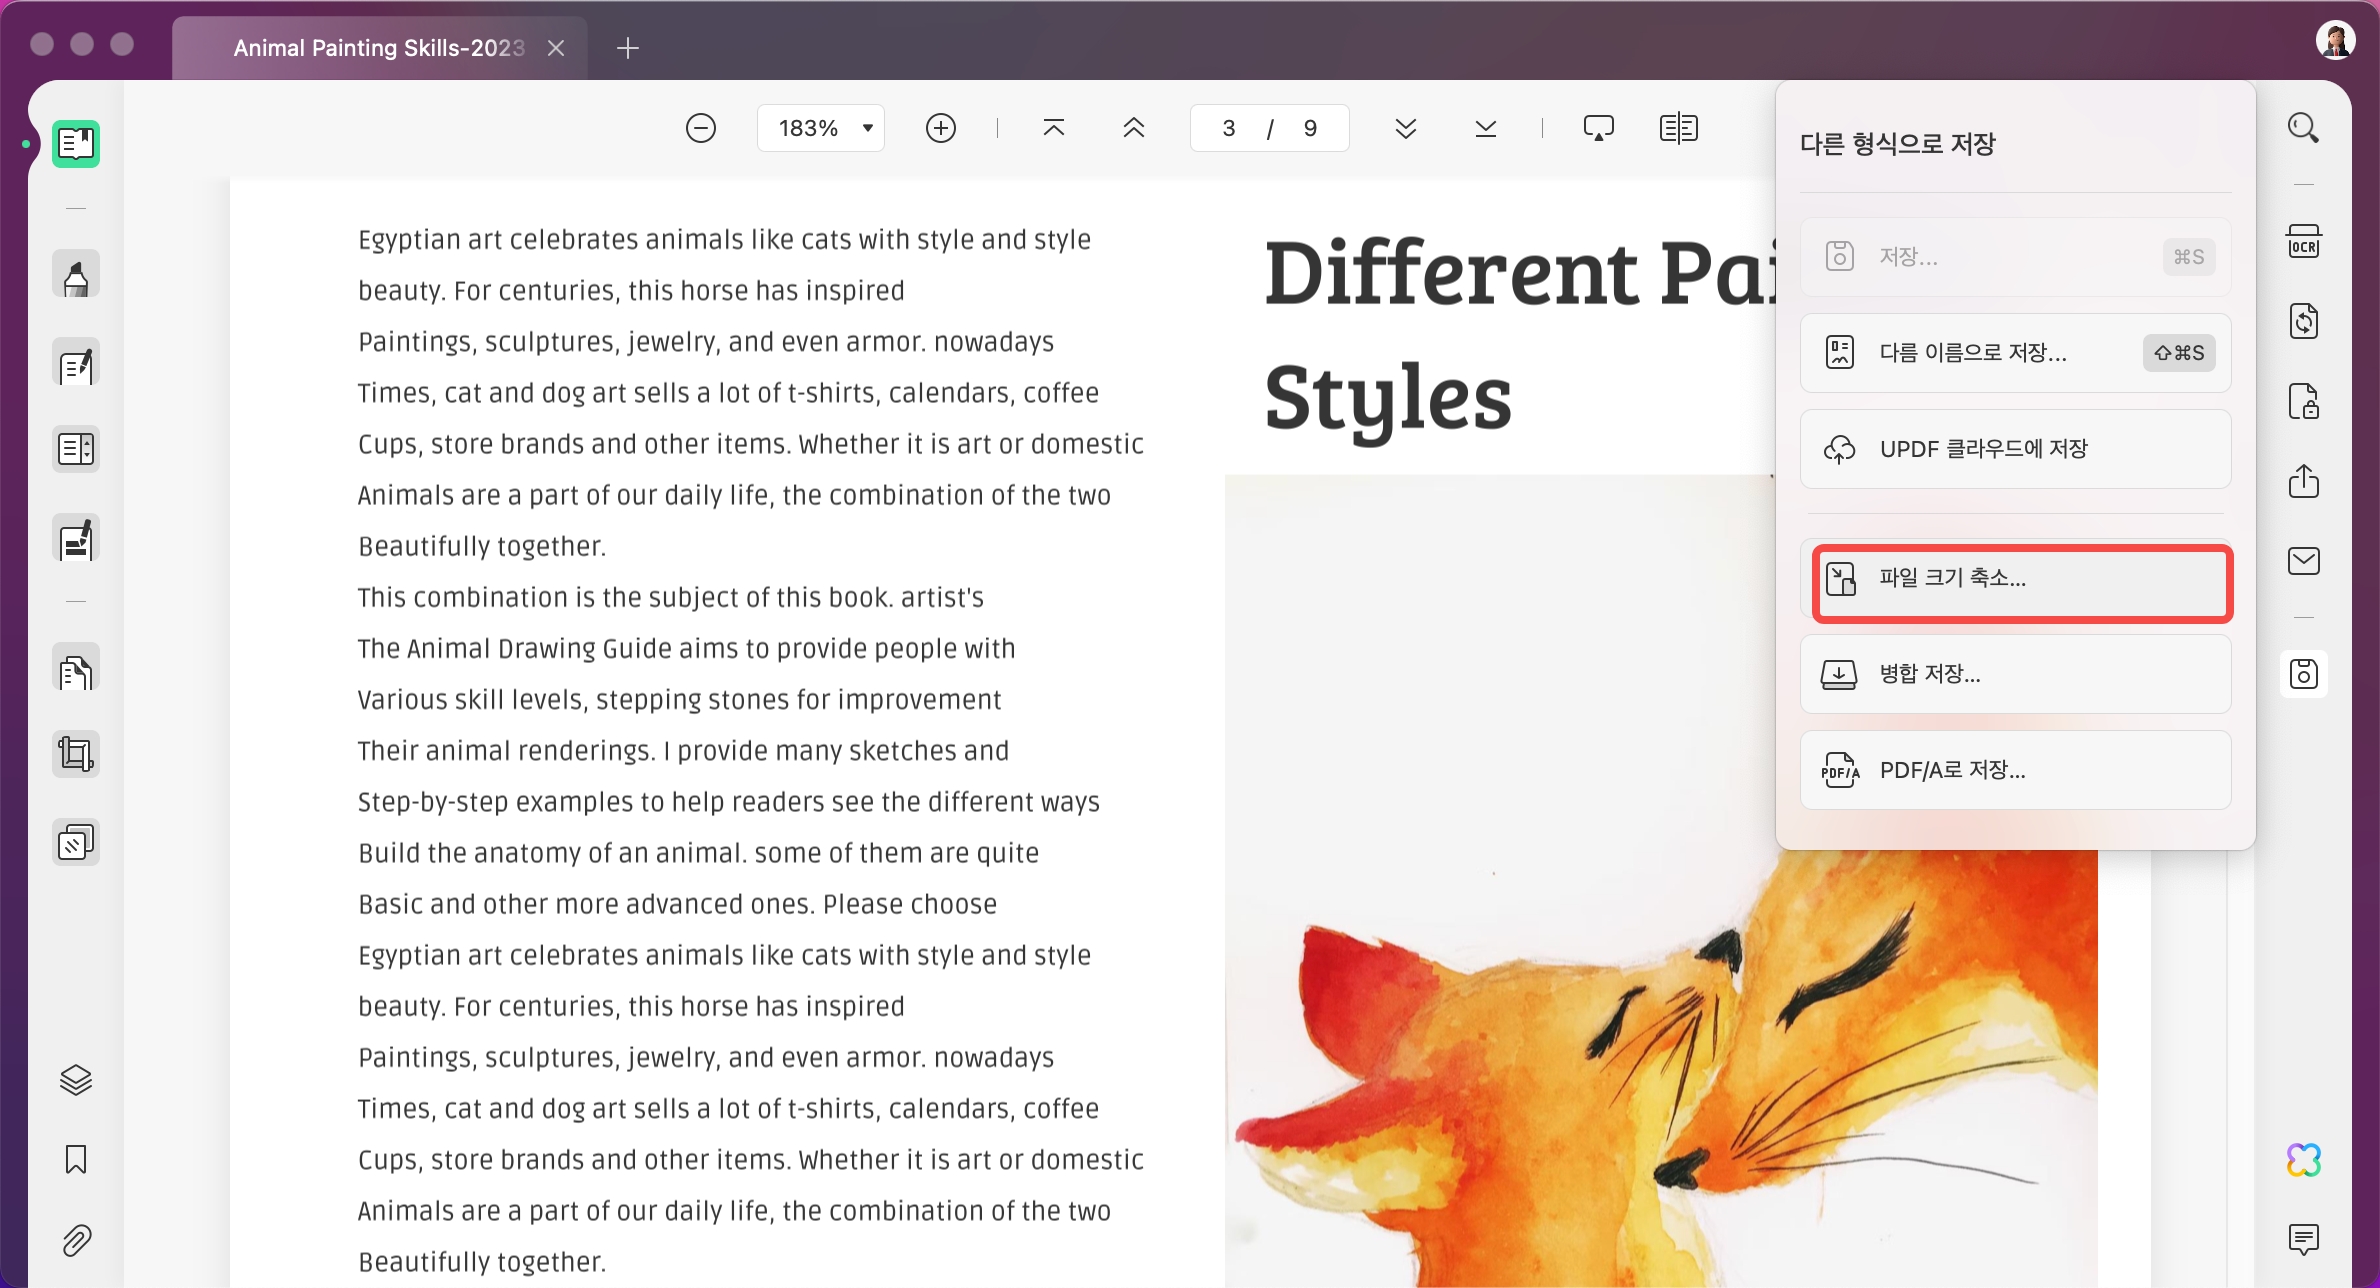Open the UPDF AI assistant
Image resolution: width=2380 pixels, height=1288 pixels.
point(2304,1160)
